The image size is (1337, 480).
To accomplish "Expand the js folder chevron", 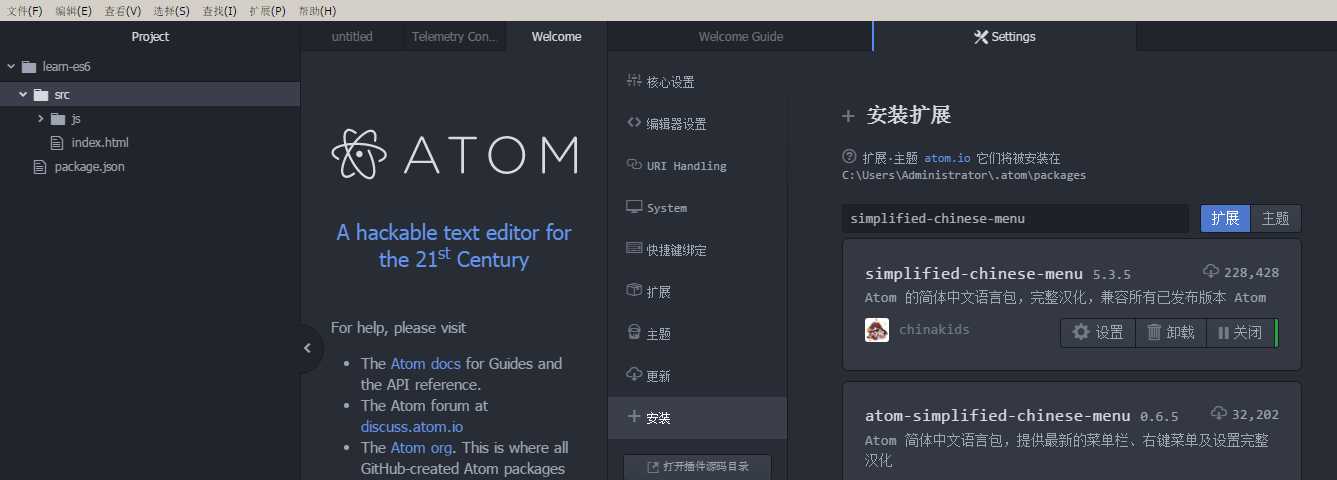I will (41, 119).
